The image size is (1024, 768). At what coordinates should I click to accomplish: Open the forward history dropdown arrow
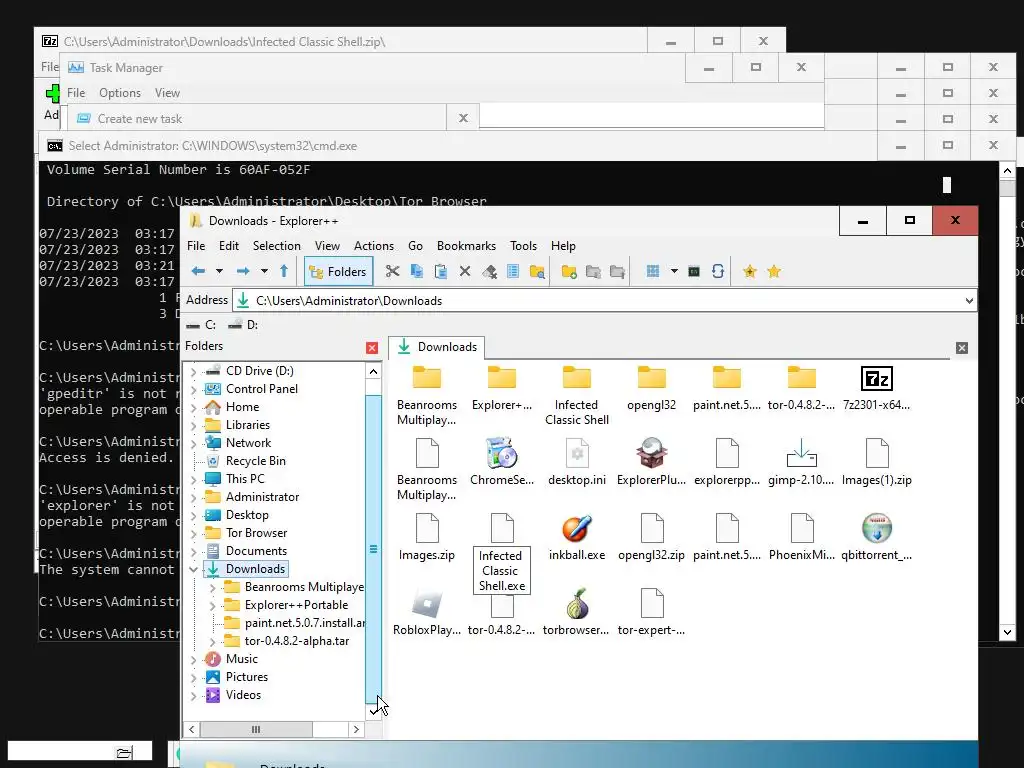(x=264, y=271)
